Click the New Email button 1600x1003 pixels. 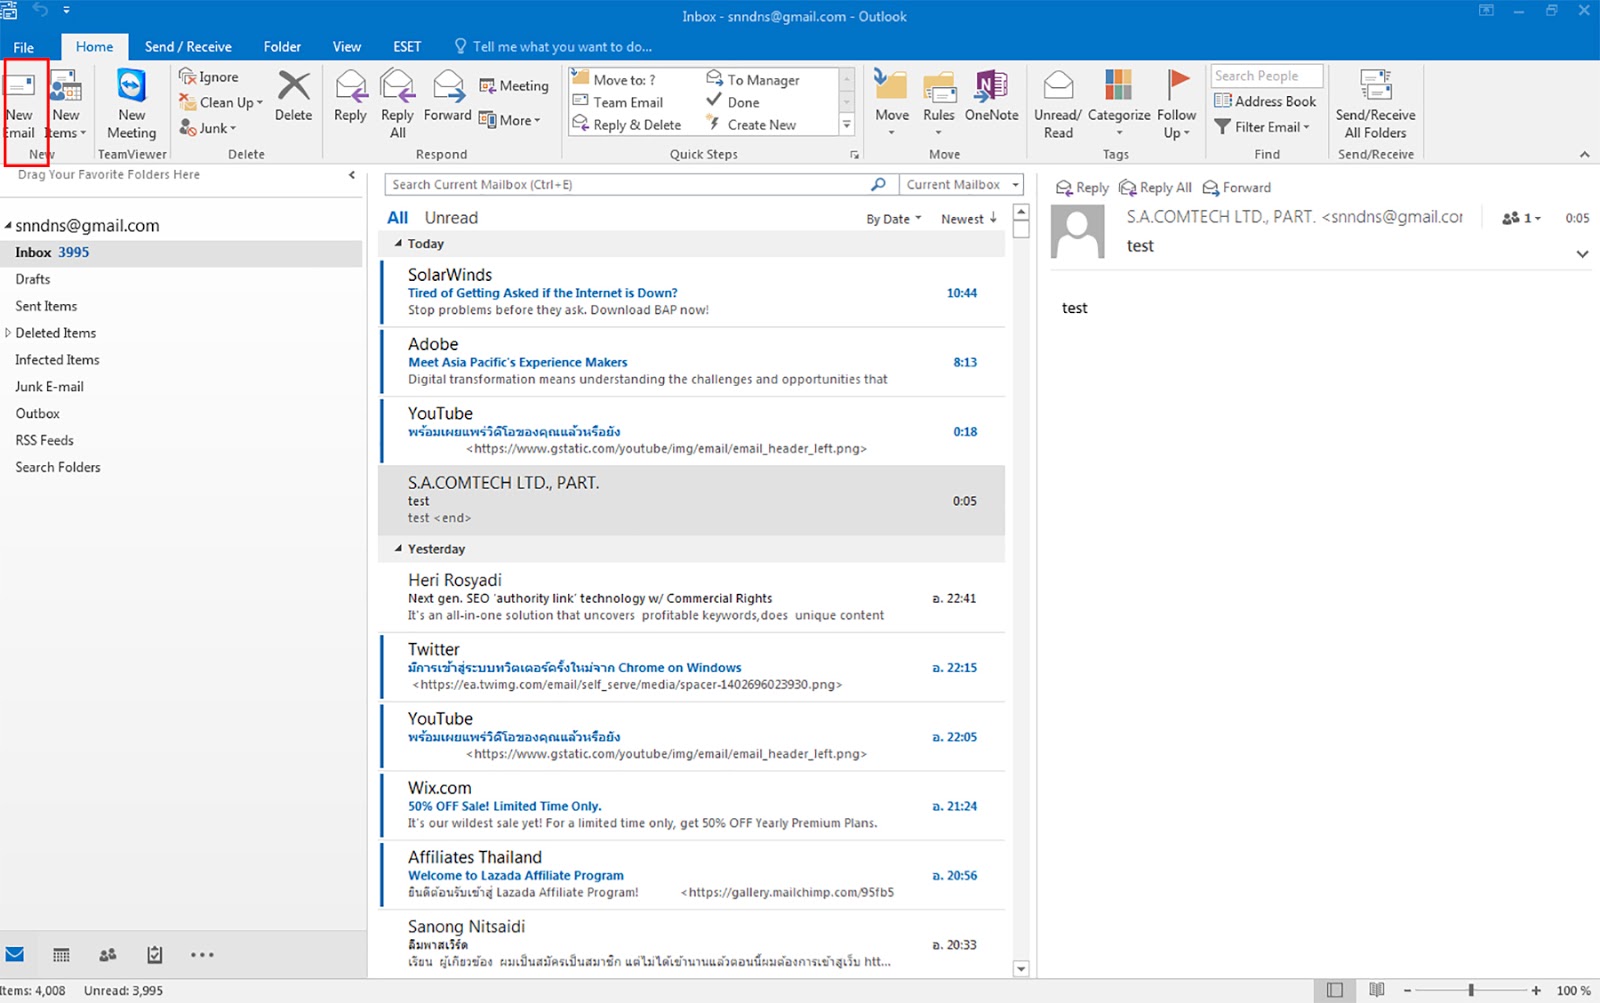pos(21,106)
